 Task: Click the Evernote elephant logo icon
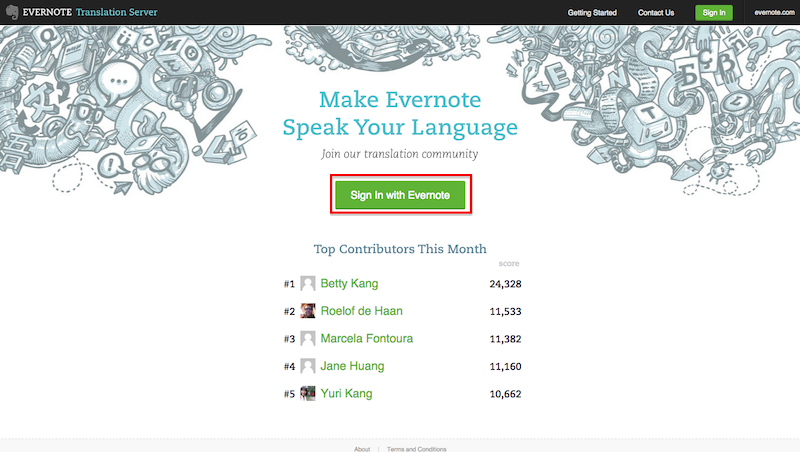11,13
